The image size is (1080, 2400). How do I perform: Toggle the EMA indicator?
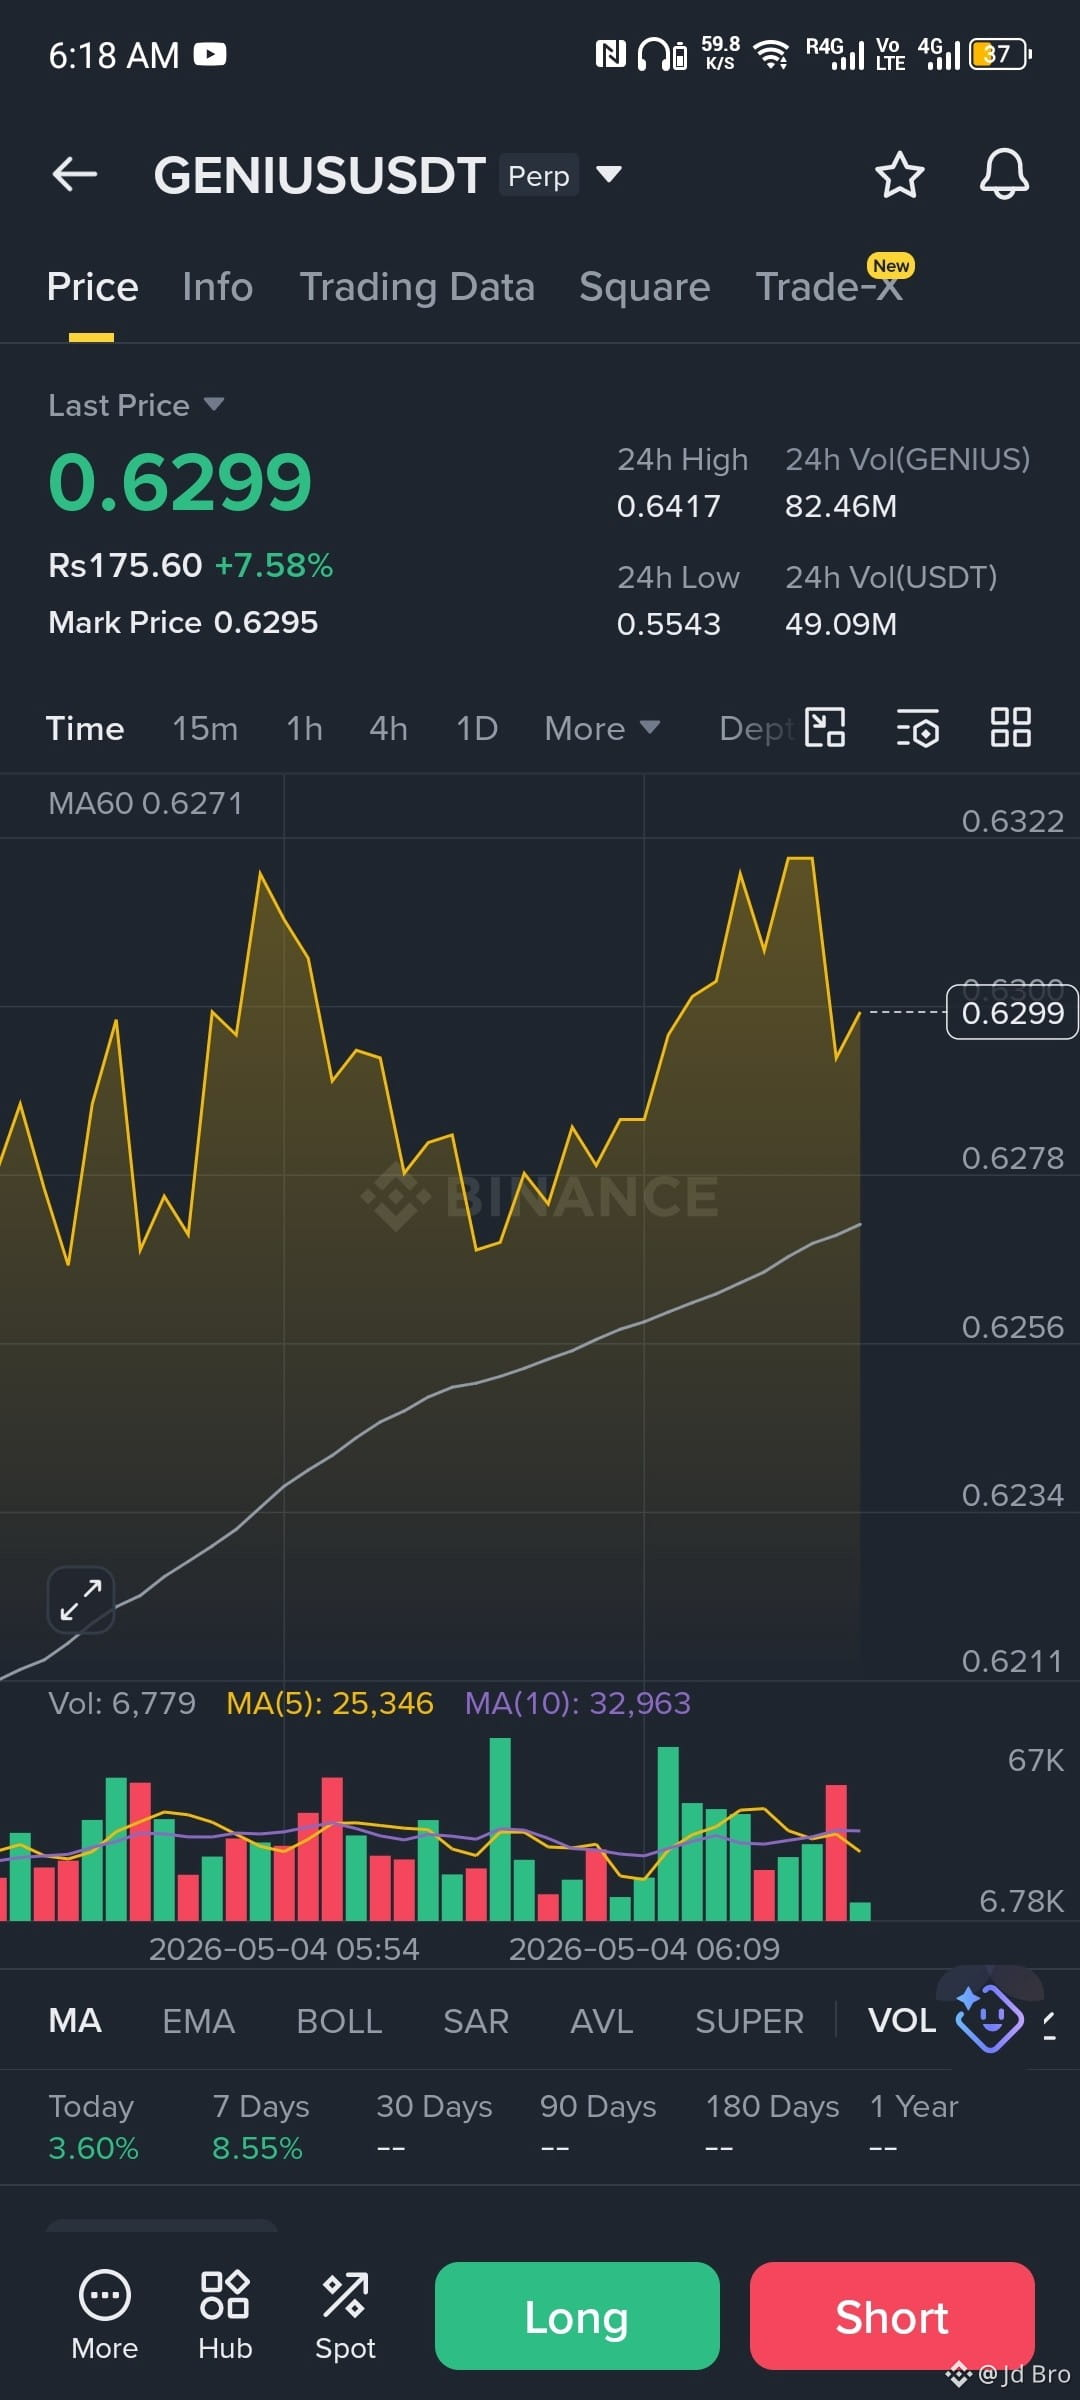[x=198, y=2020]
